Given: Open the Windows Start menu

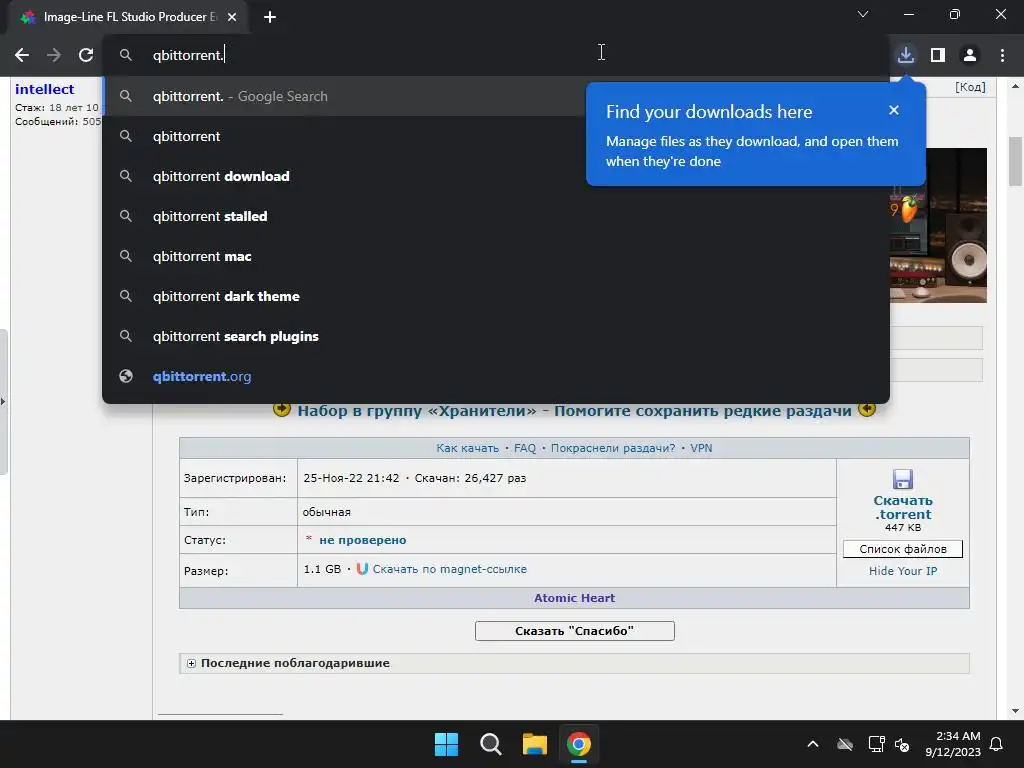Looking at the screenshot, I should 447,744.
